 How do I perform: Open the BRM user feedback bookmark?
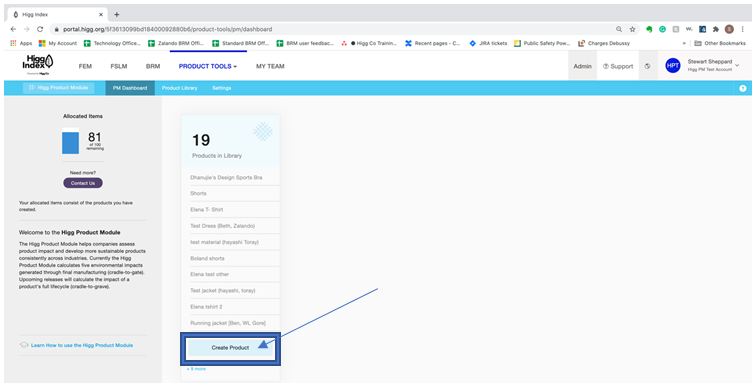305,43
